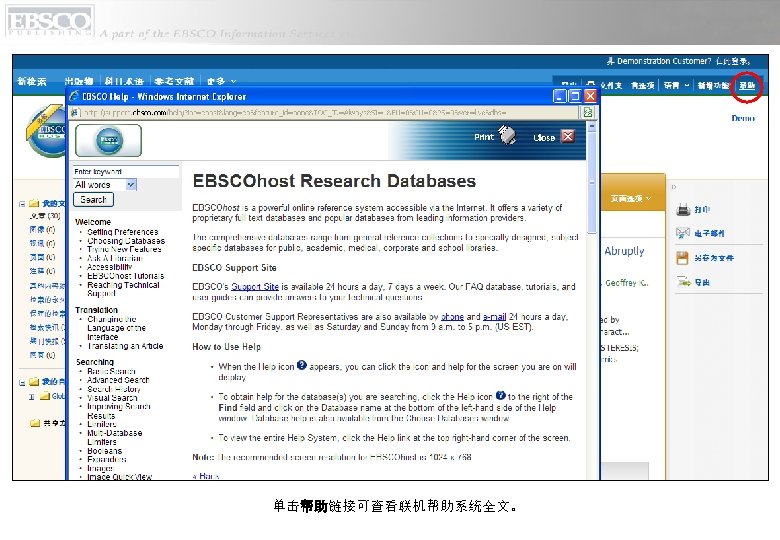The height and width of the screenshot is (540, 780).
Task: Open Booleans help topic
Action: 104,450
